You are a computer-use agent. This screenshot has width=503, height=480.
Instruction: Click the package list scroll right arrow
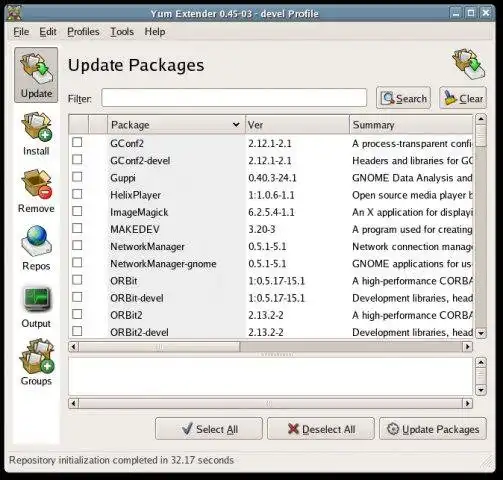pyautogui.click(x=467, y=347)
